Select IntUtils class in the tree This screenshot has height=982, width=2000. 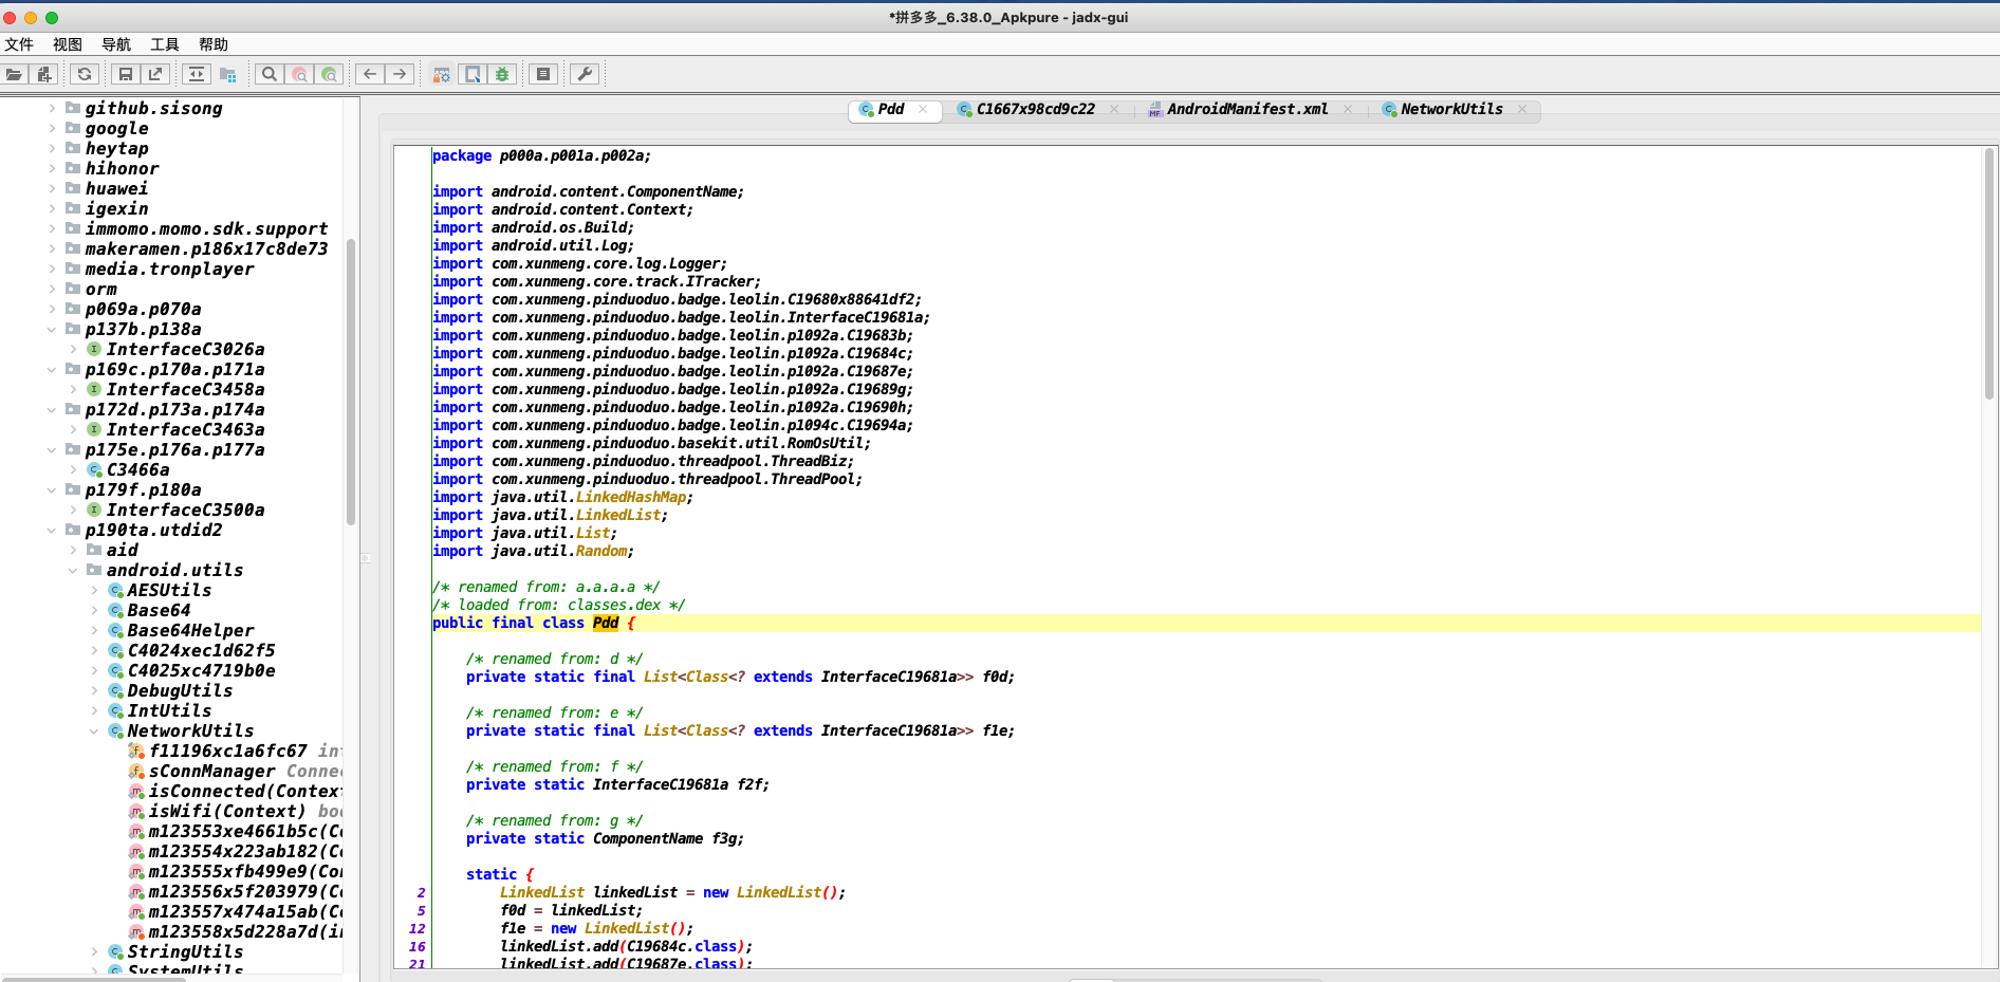click(169, 711)
